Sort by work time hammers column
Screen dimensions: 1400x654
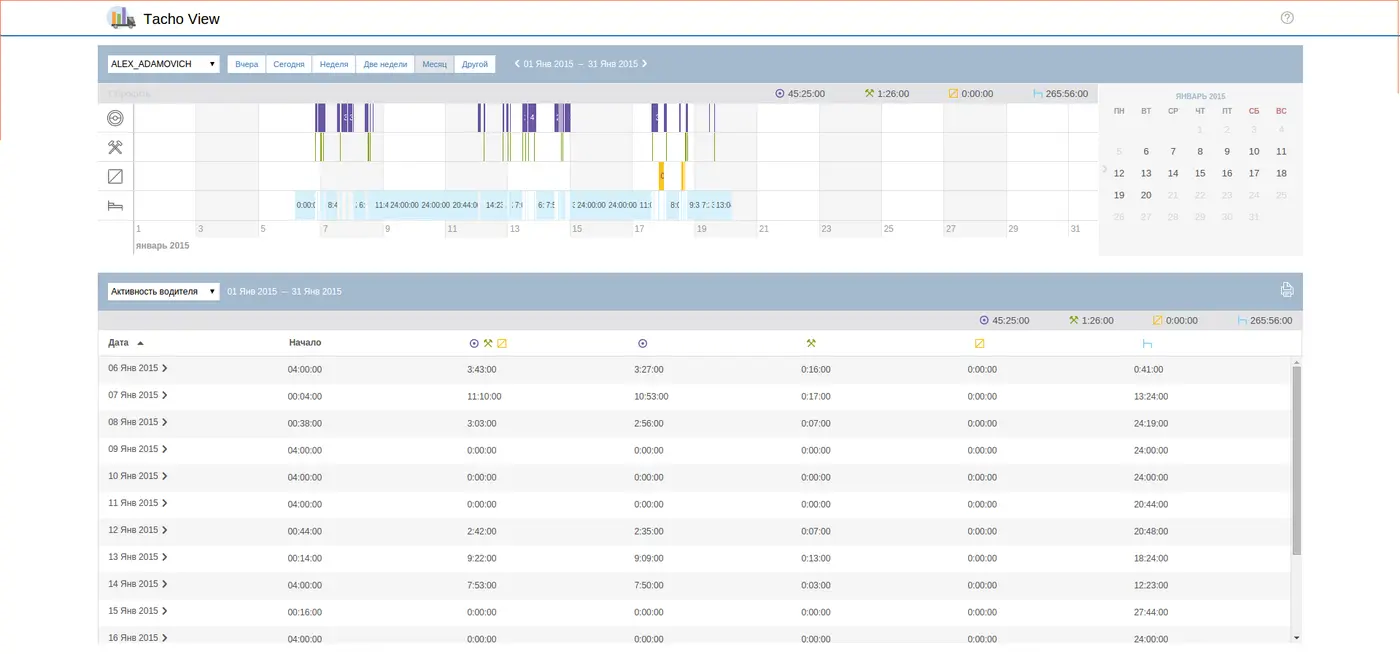[811, 344]
